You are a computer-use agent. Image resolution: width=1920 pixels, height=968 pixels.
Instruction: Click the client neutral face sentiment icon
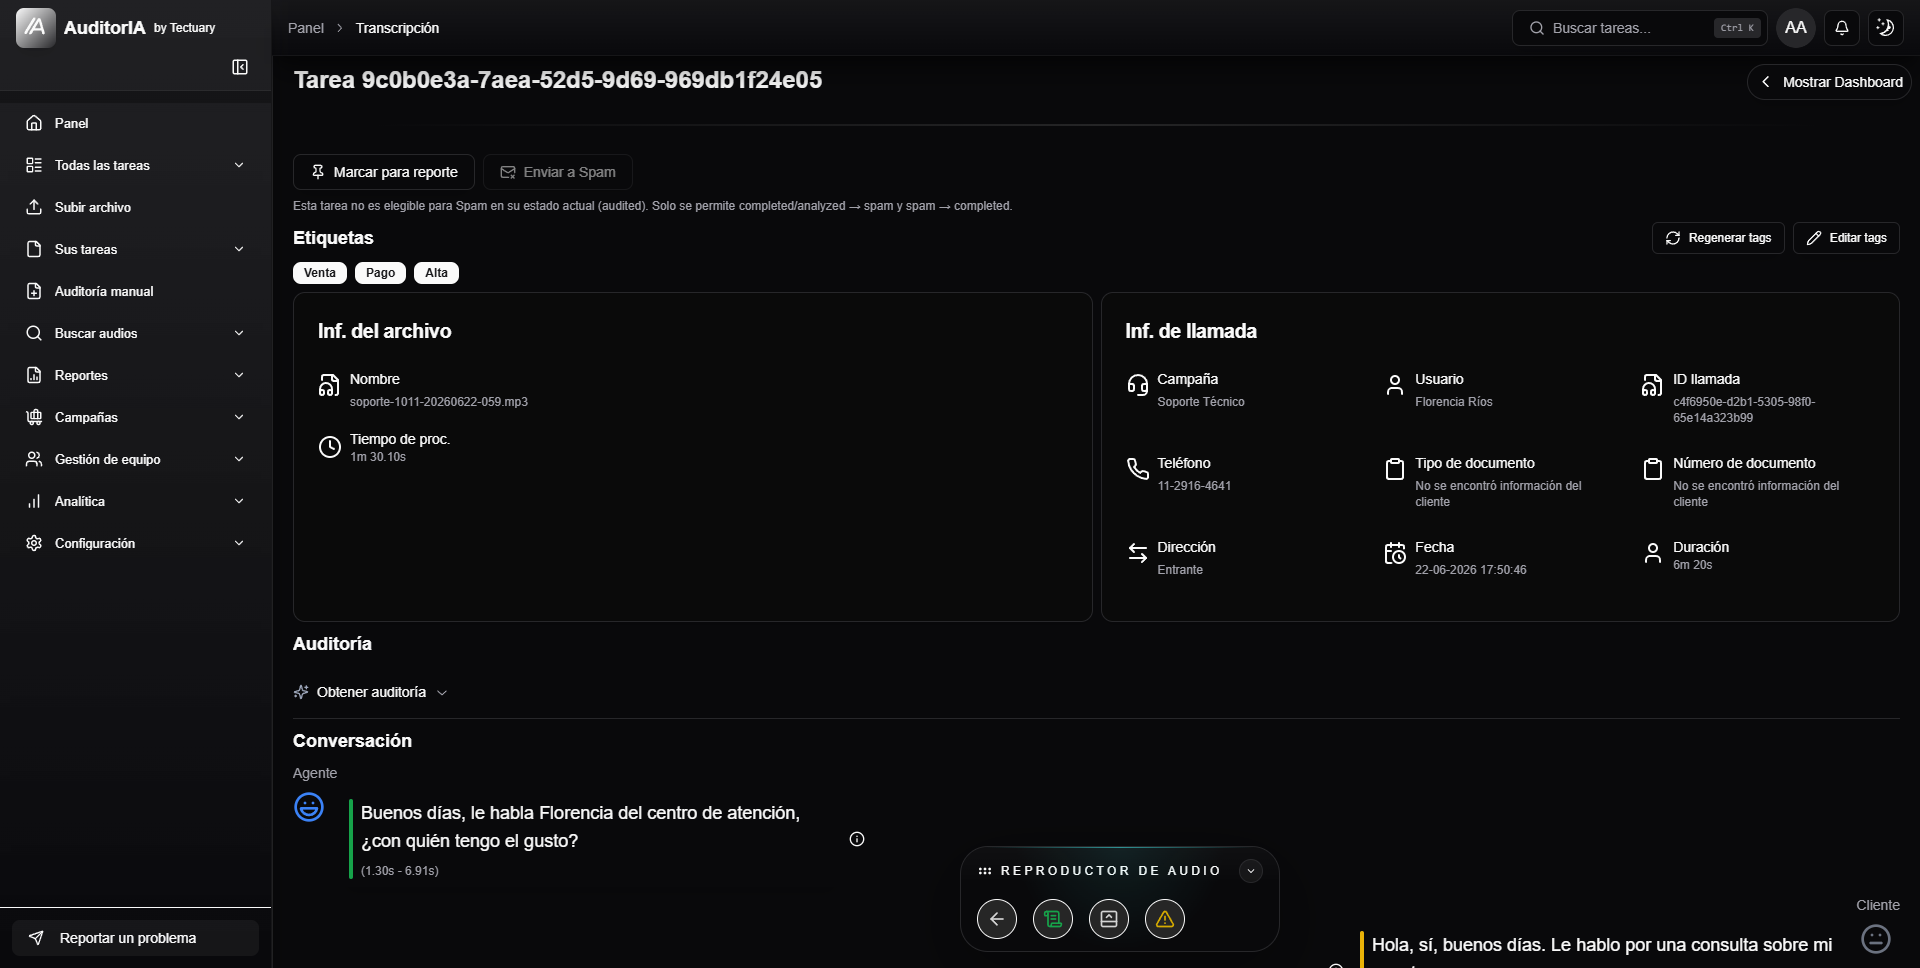pos(1876,939)
